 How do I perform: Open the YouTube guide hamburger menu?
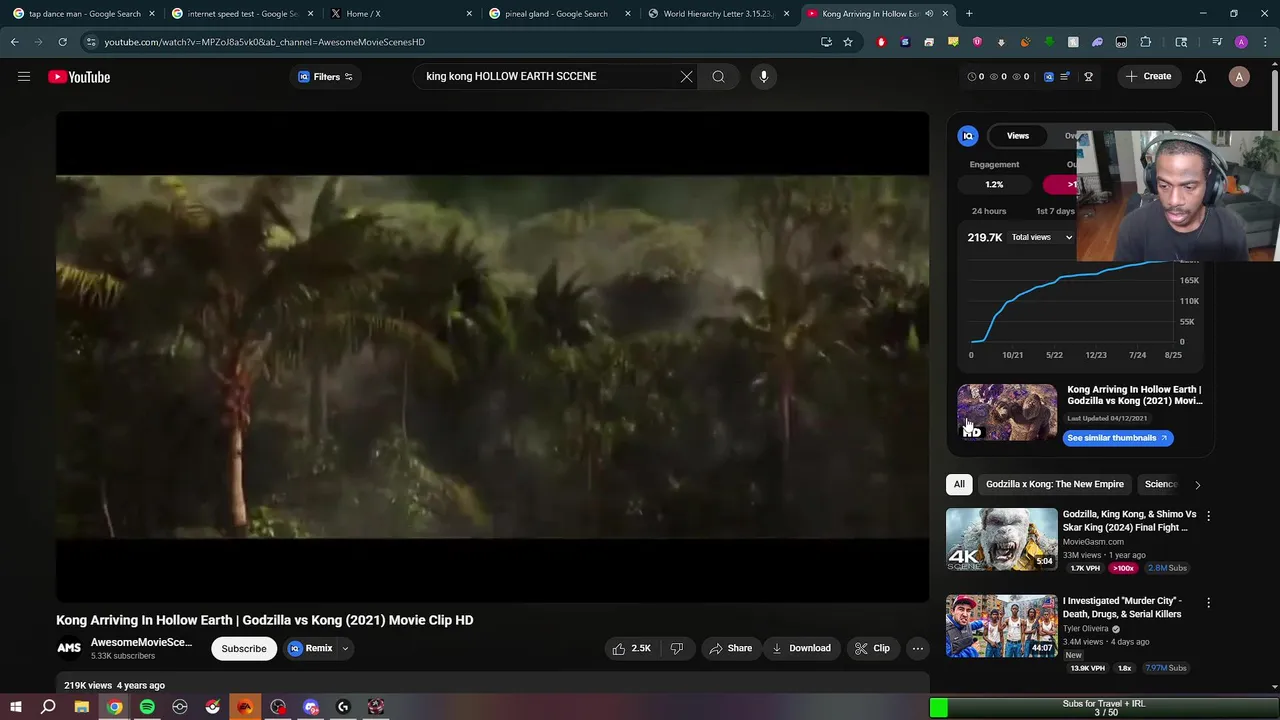click(24, 77)
